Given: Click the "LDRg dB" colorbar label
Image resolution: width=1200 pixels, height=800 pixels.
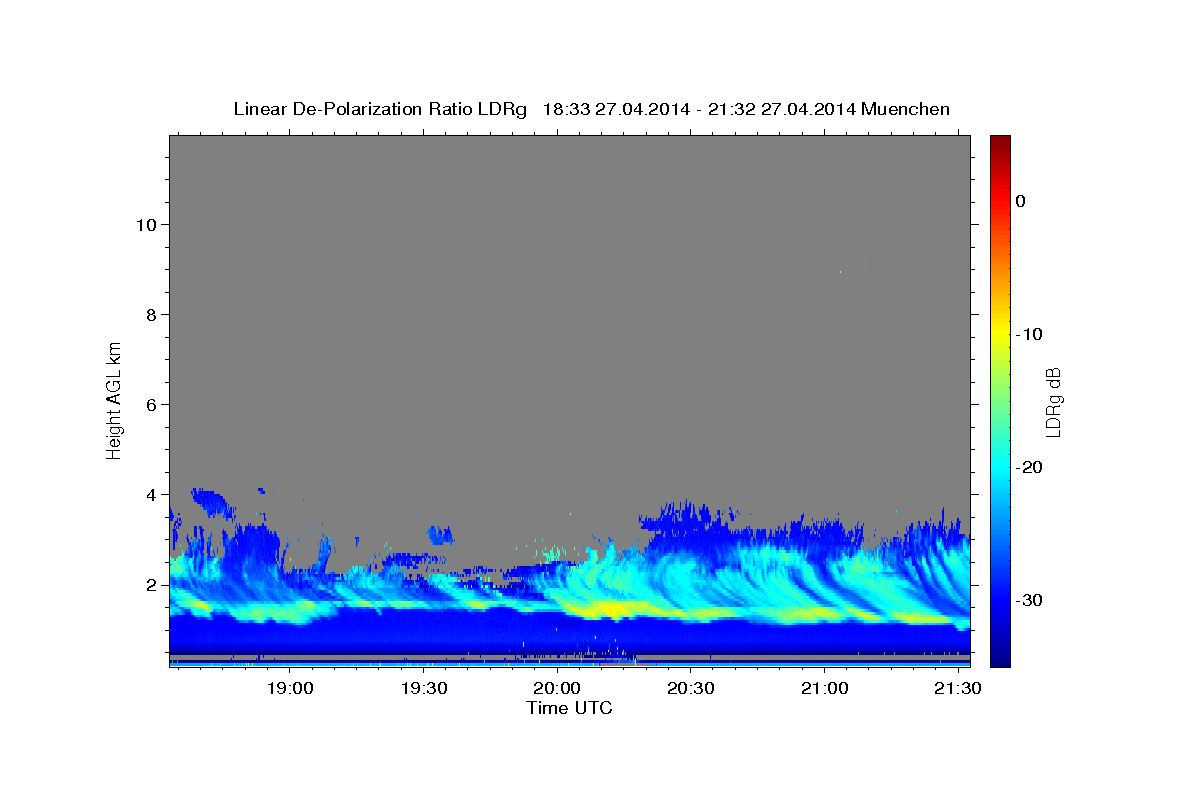Looking at the screenshot, I should point(1052,401).
